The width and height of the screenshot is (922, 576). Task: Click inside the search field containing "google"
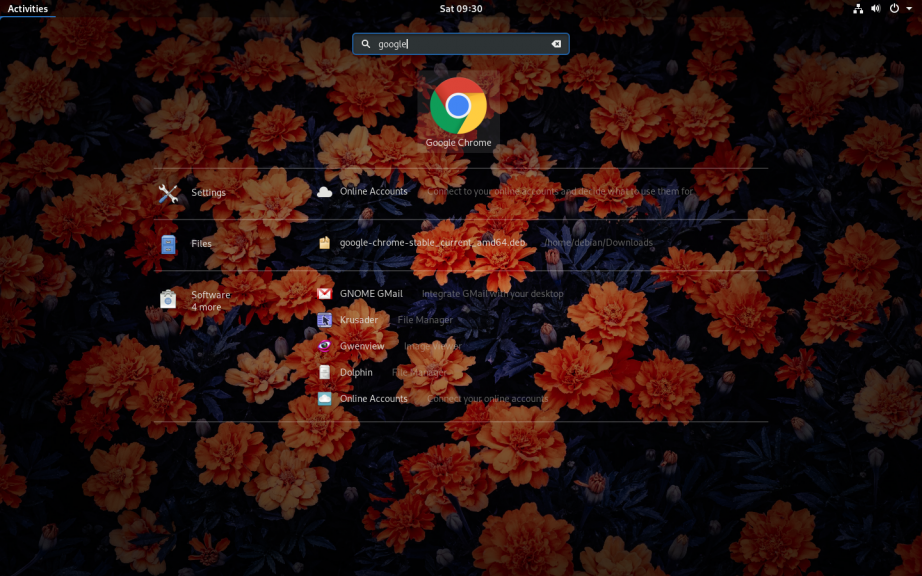pyautogui.click(x=460, y=44)
